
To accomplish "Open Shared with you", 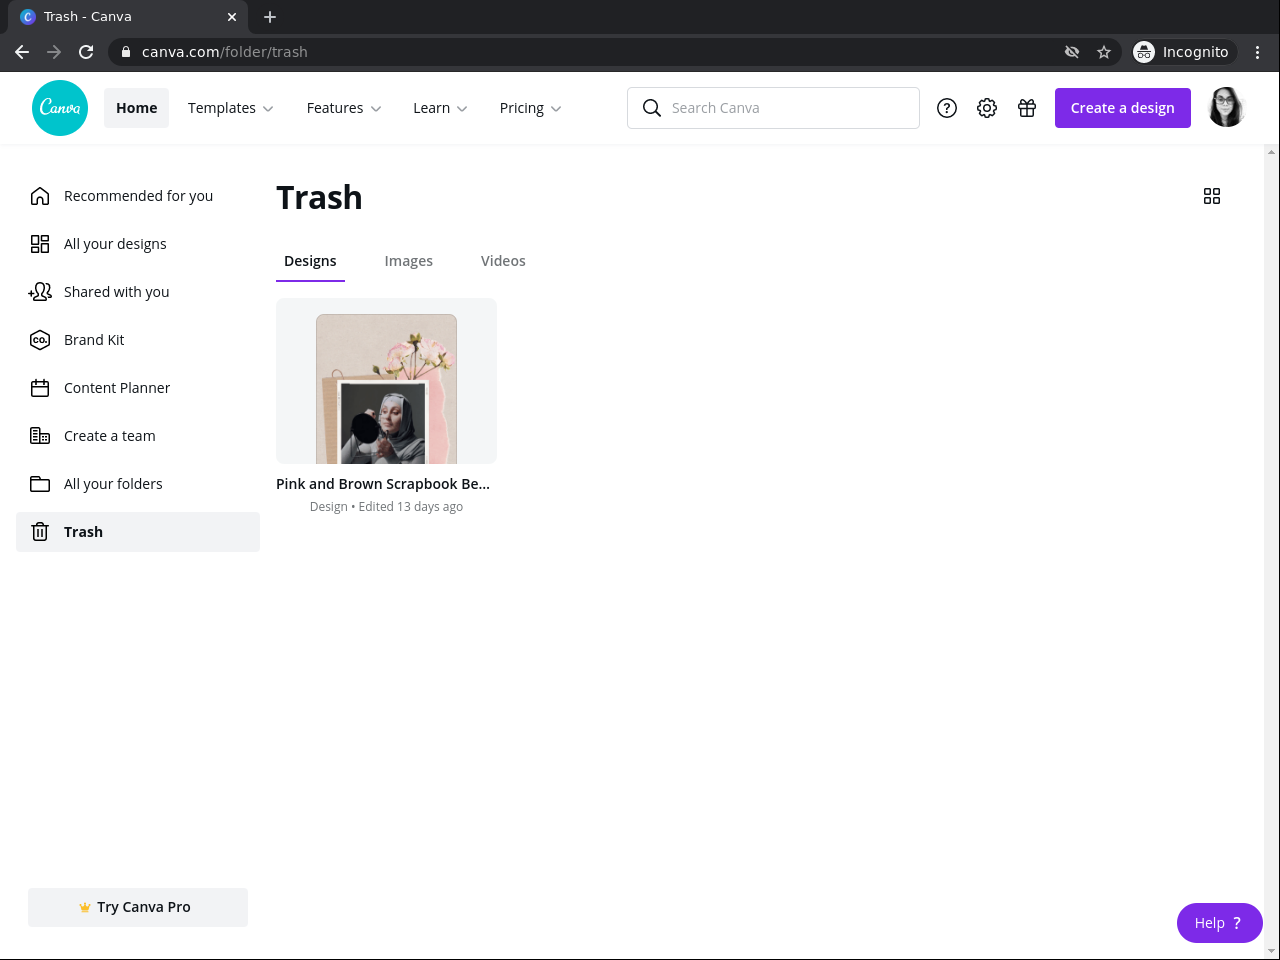I will 138,292.
